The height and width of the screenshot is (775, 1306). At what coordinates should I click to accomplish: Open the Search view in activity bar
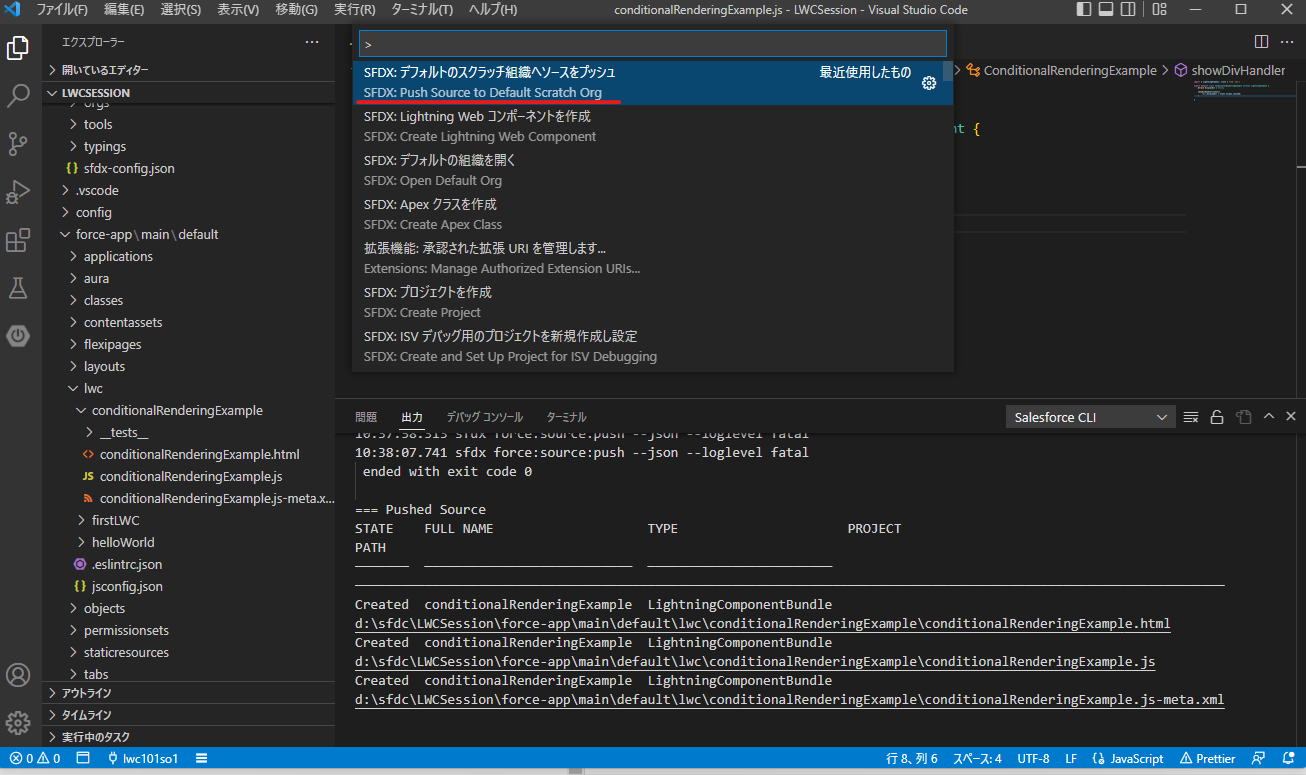pyautogui.click(x=18, y=96)
